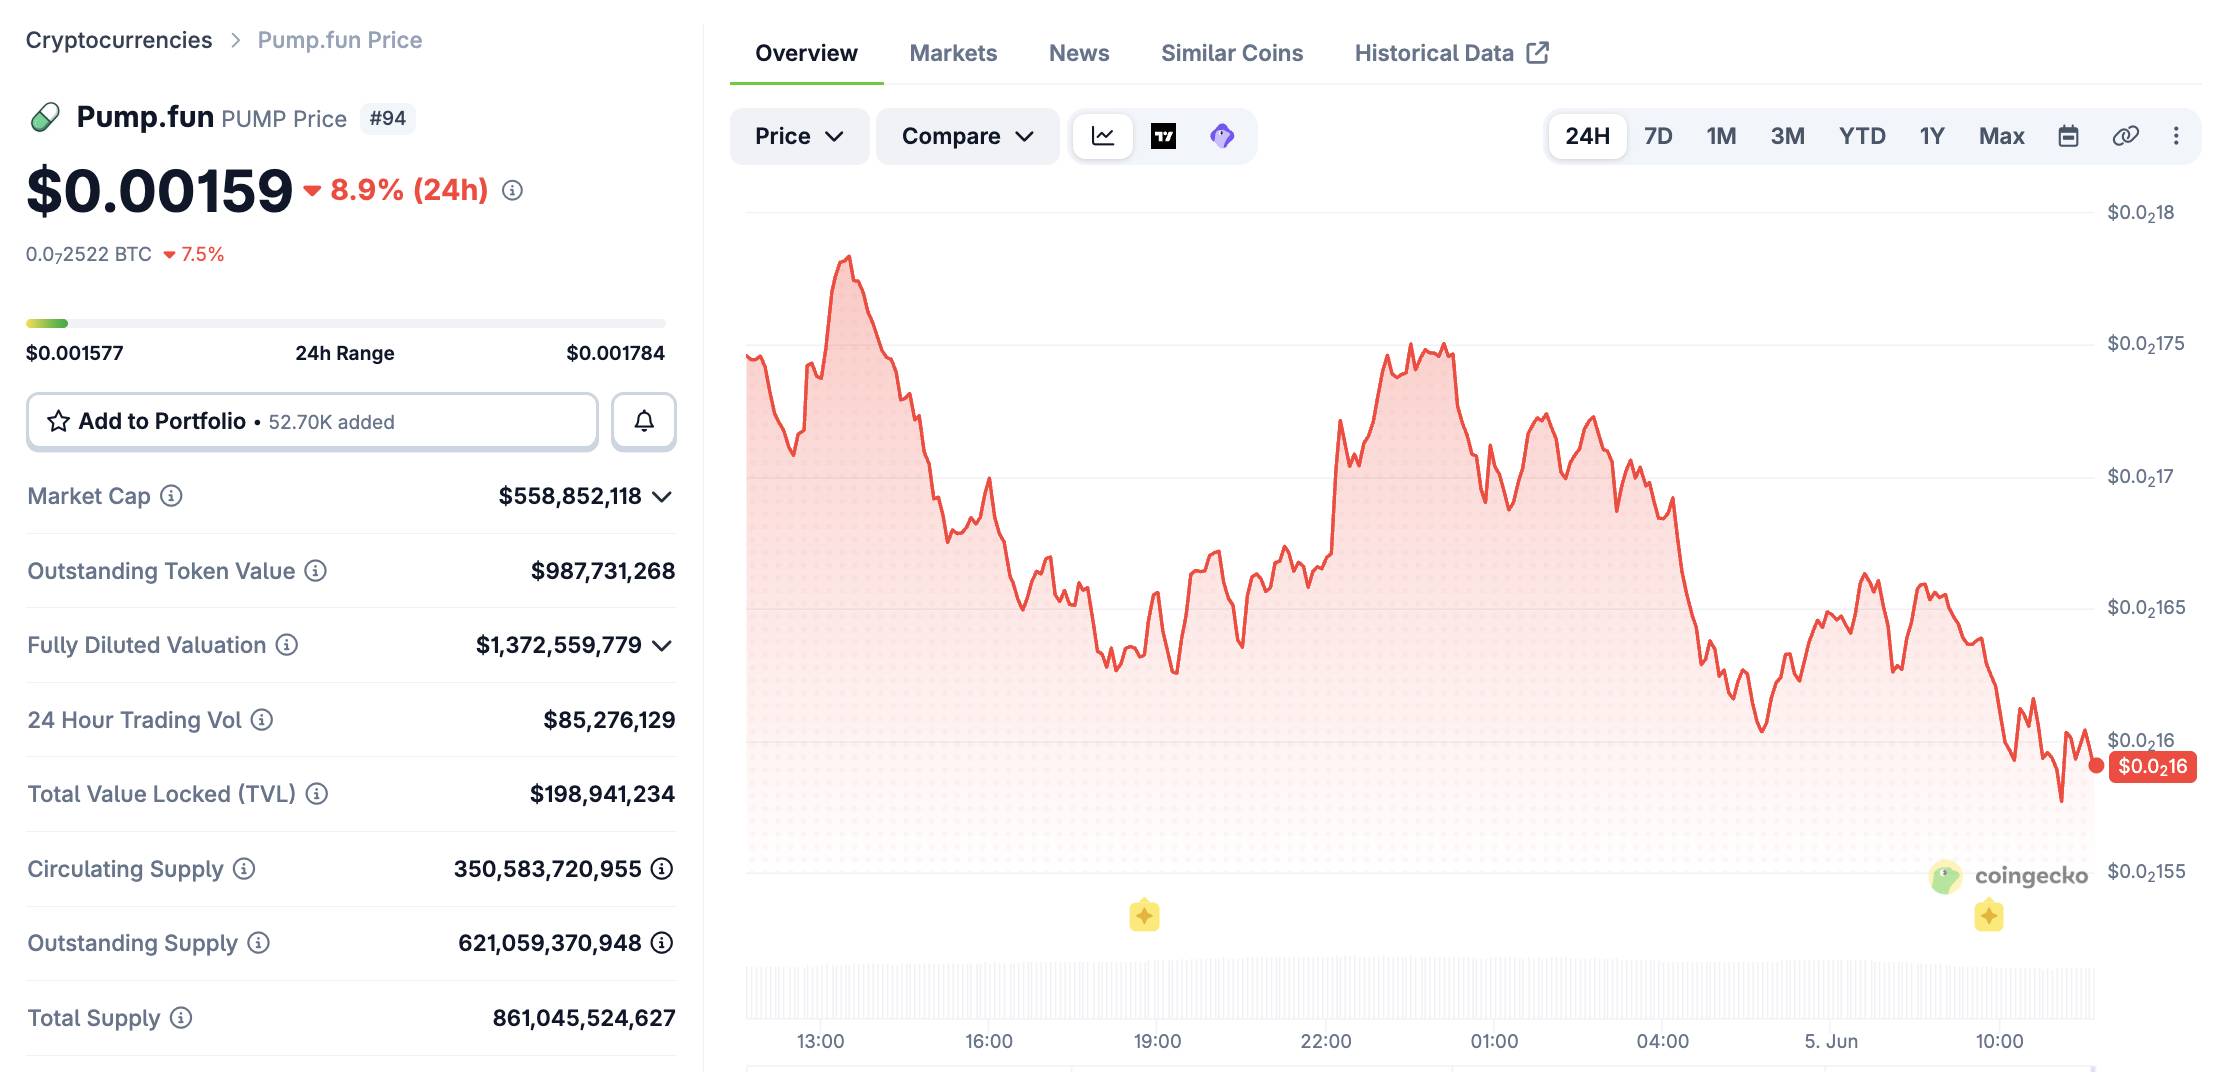Switch to the News tab
The width and height of the screenshot is (2222, 1072).
click(x=1079, y=53)
